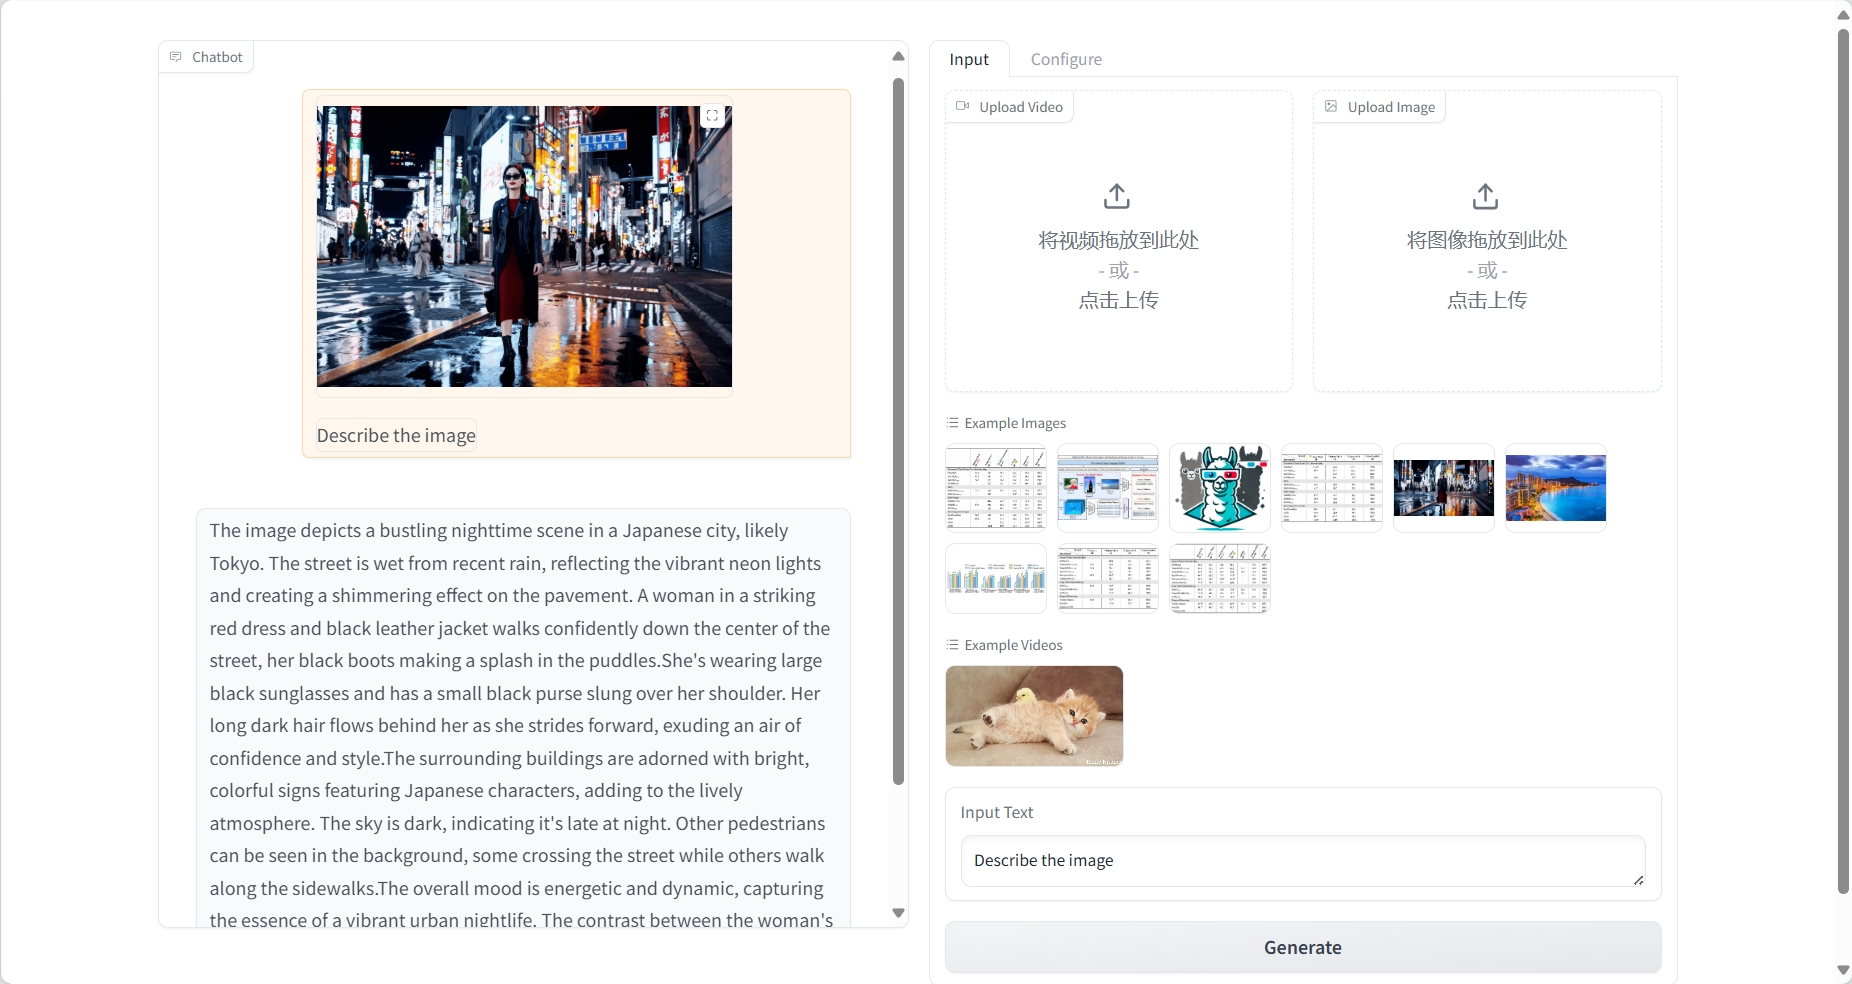
Task: Click the upload arrow icon in Upload Video
Action: [1117, 196]
